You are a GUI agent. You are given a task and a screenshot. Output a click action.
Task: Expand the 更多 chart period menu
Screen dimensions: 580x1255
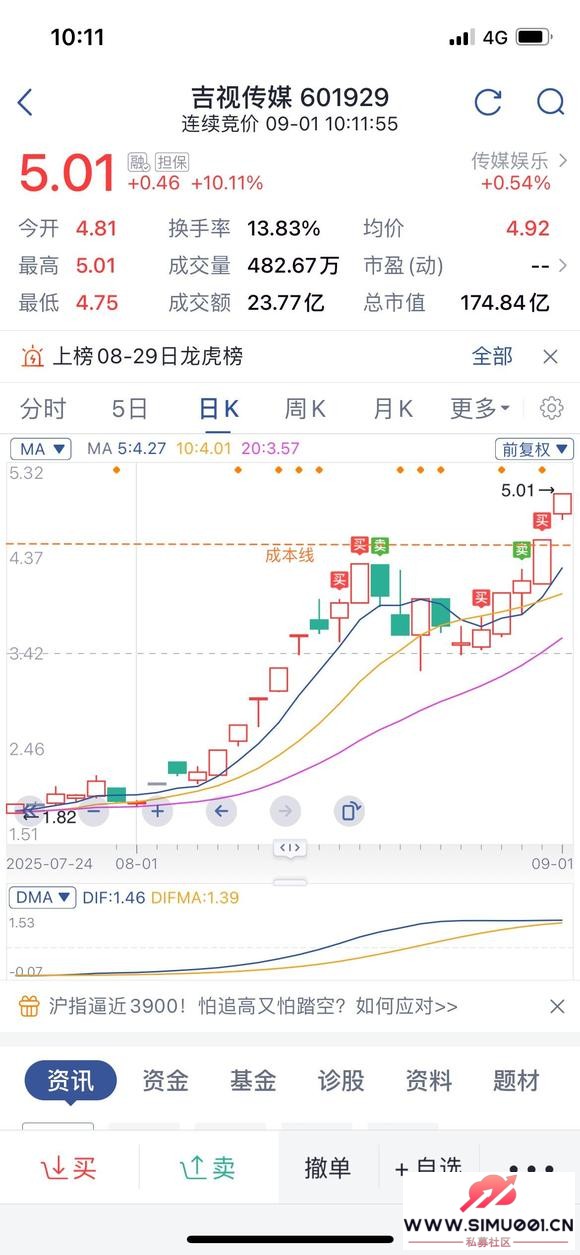tap(480, 408)
